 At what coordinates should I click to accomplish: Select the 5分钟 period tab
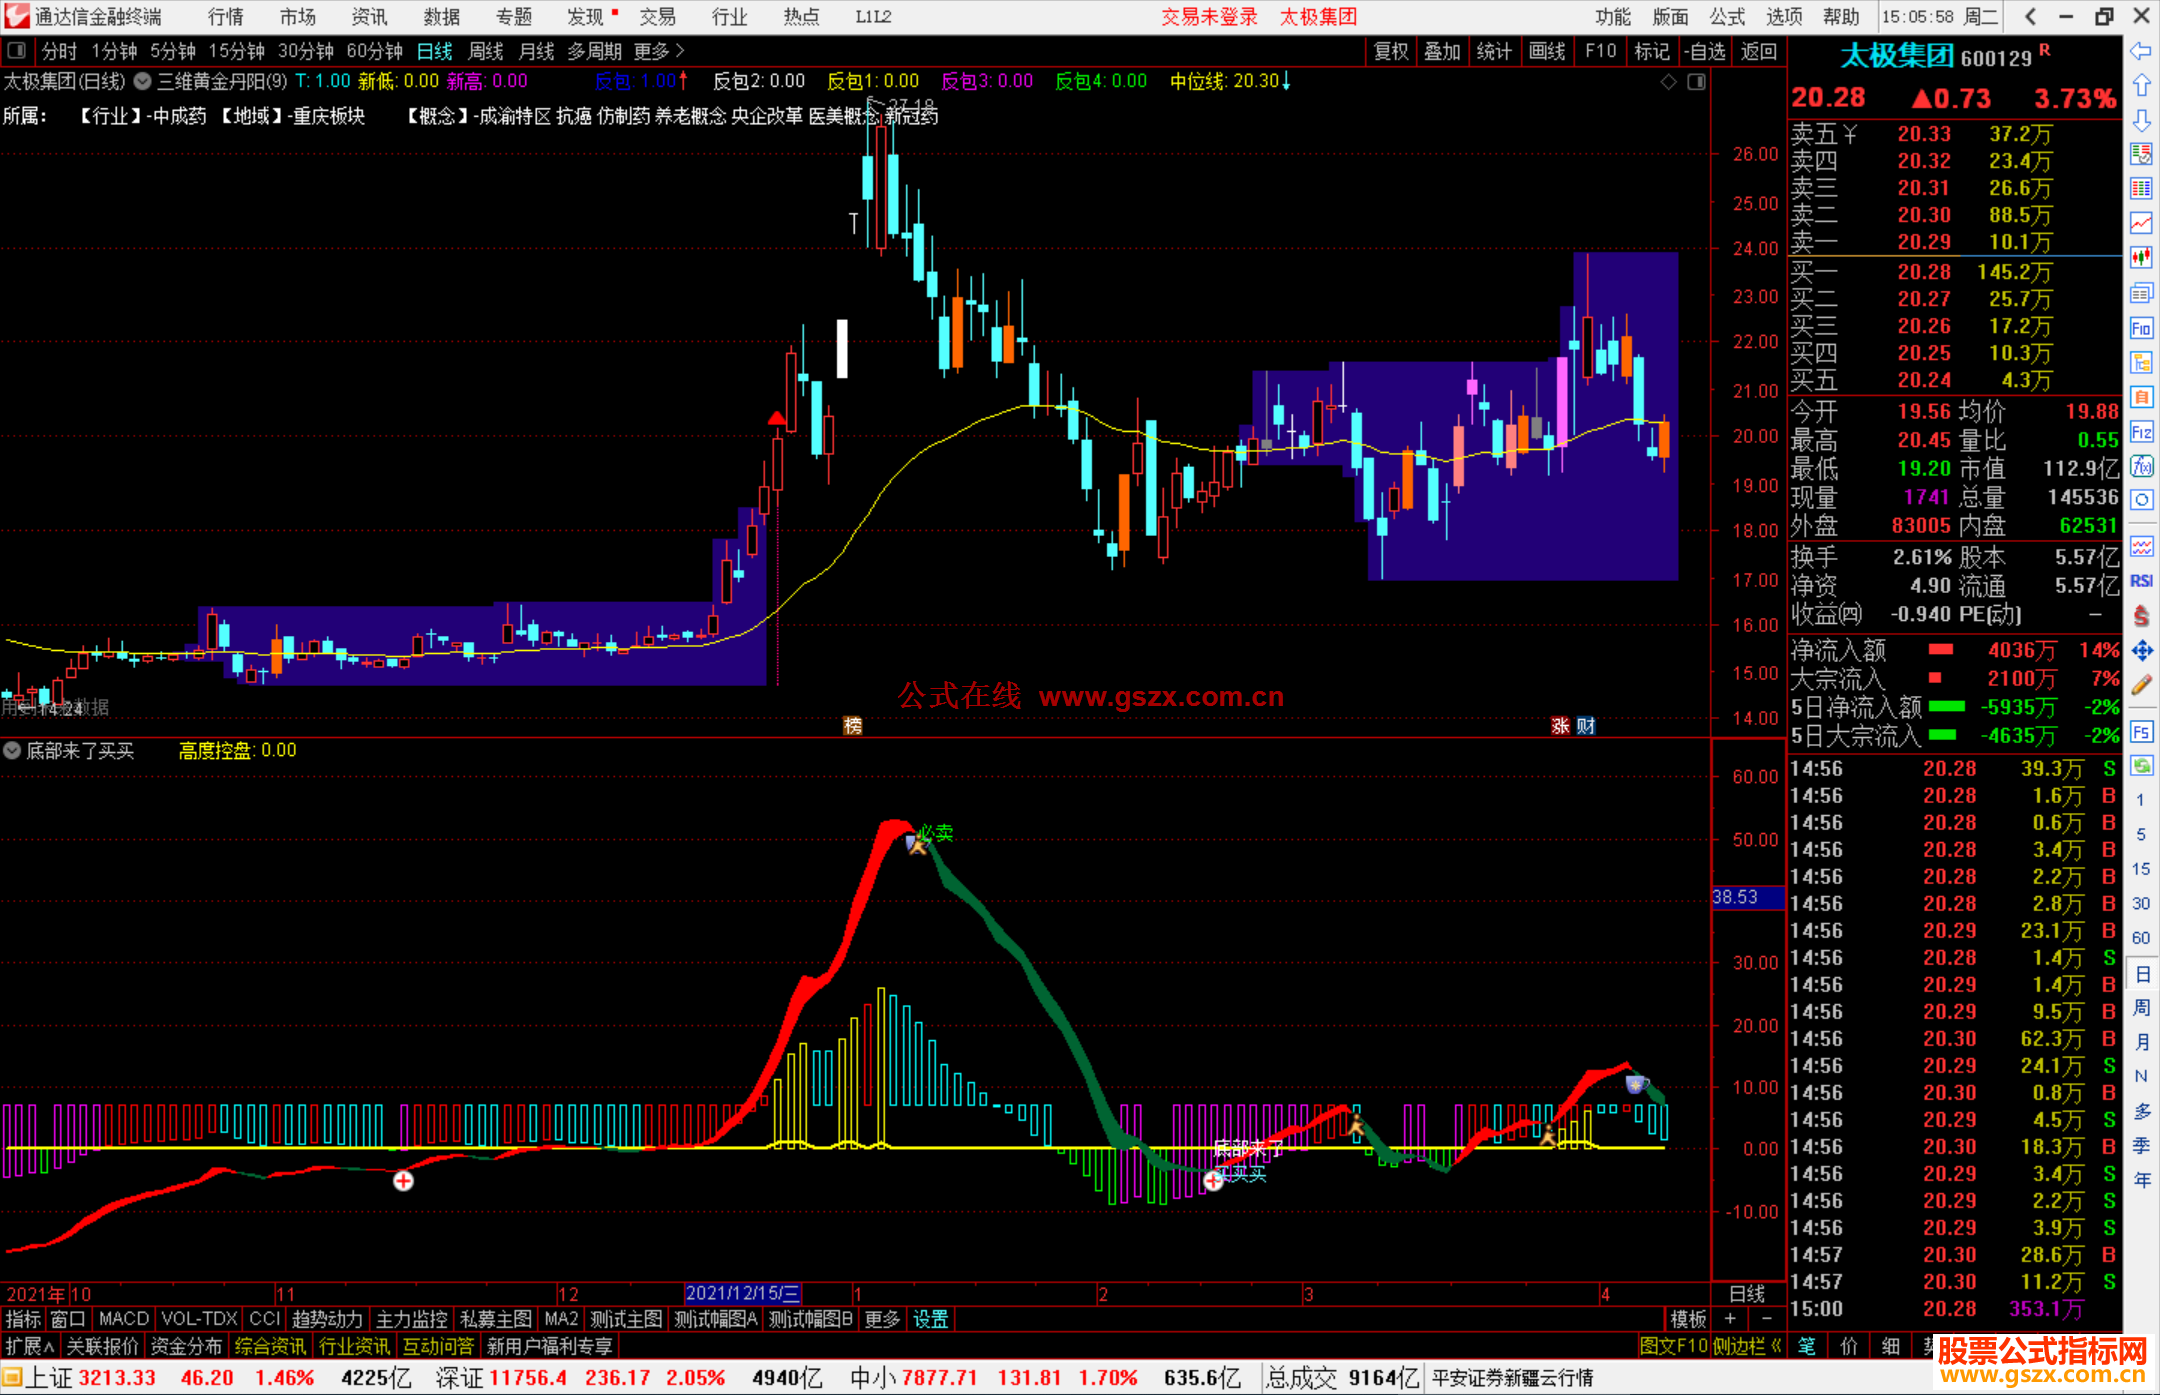[x=173, y=51]
